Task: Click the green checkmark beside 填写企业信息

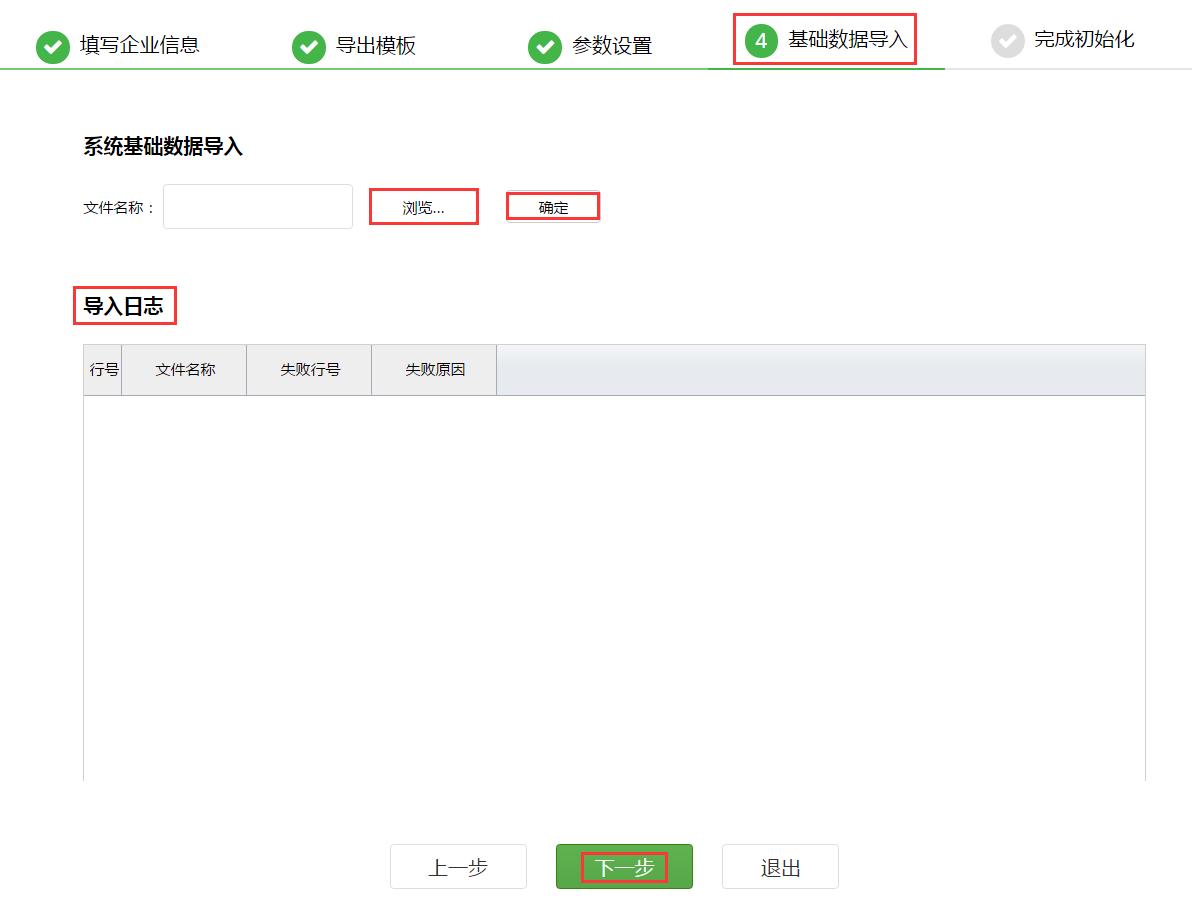Action: coord(52,47)
